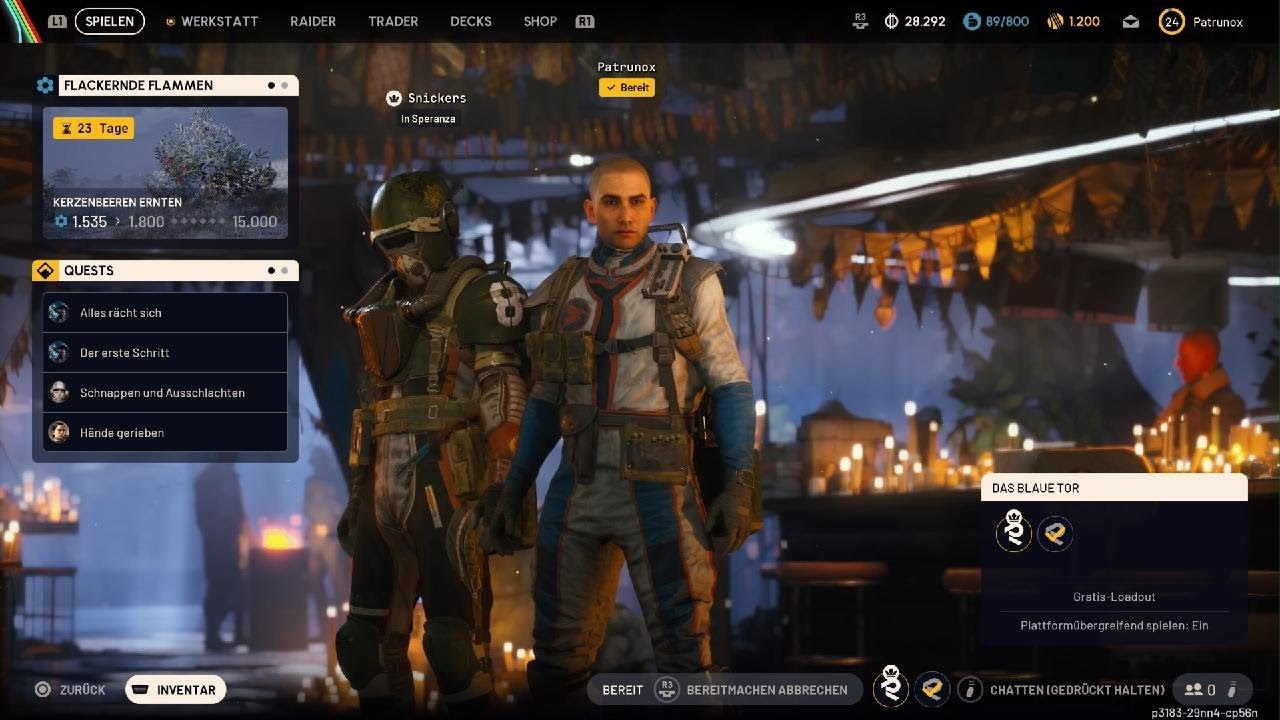Click the 23 Tage timer badge
This screenshot has width=1280, height=720.
tap(93, 128)
